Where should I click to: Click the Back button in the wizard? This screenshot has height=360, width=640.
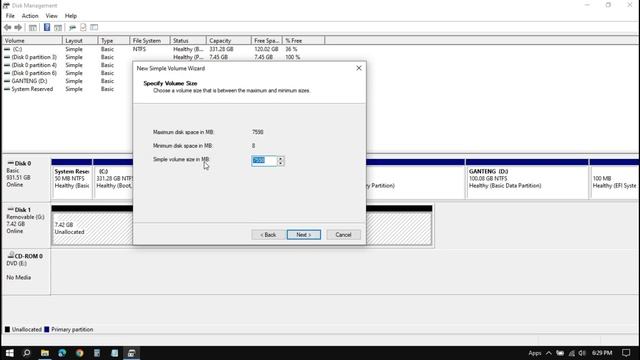[268, 235]
